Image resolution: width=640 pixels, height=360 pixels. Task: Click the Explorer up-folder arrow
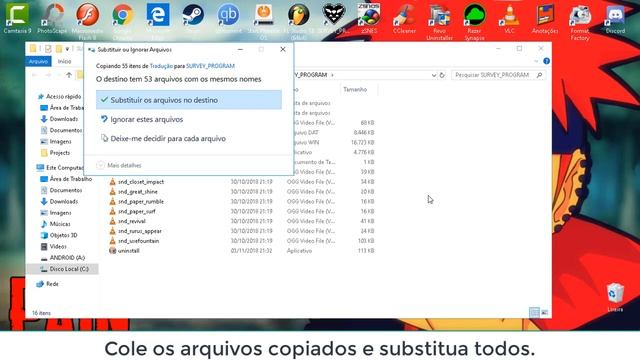pyautogui.click(x=69, y=75)
